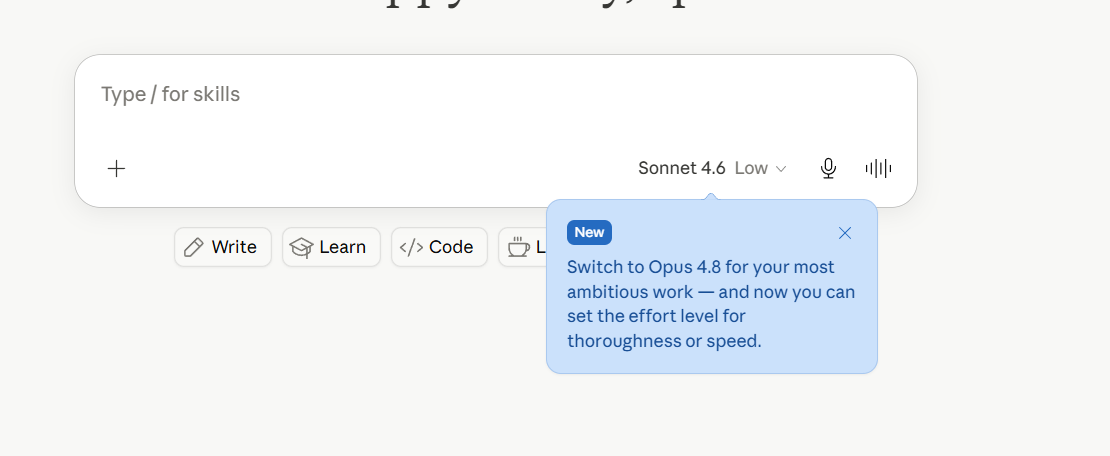Click the 'Switch to Opus 4.8' message text
This screenshot has height=456, width=1110.
(711, 304)
